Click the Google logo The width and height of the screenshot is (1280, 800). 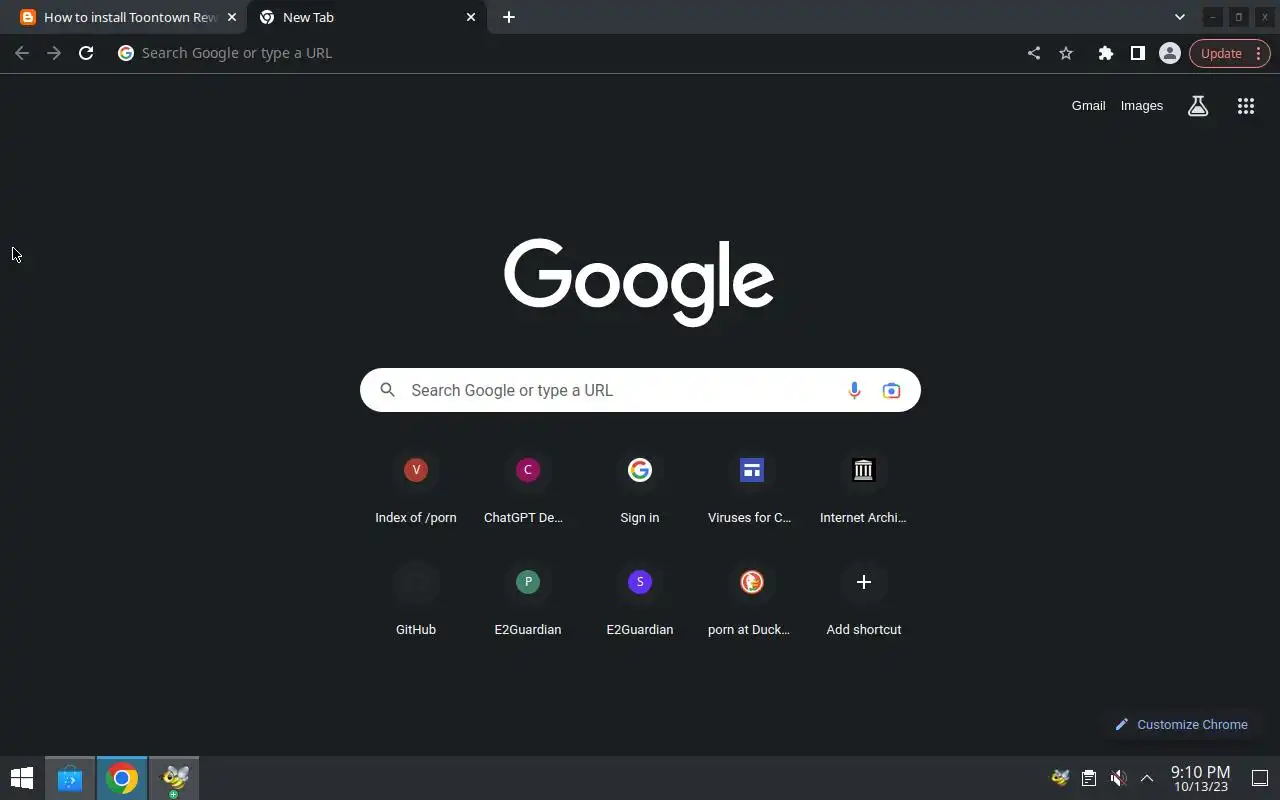(x=639, y=282)
